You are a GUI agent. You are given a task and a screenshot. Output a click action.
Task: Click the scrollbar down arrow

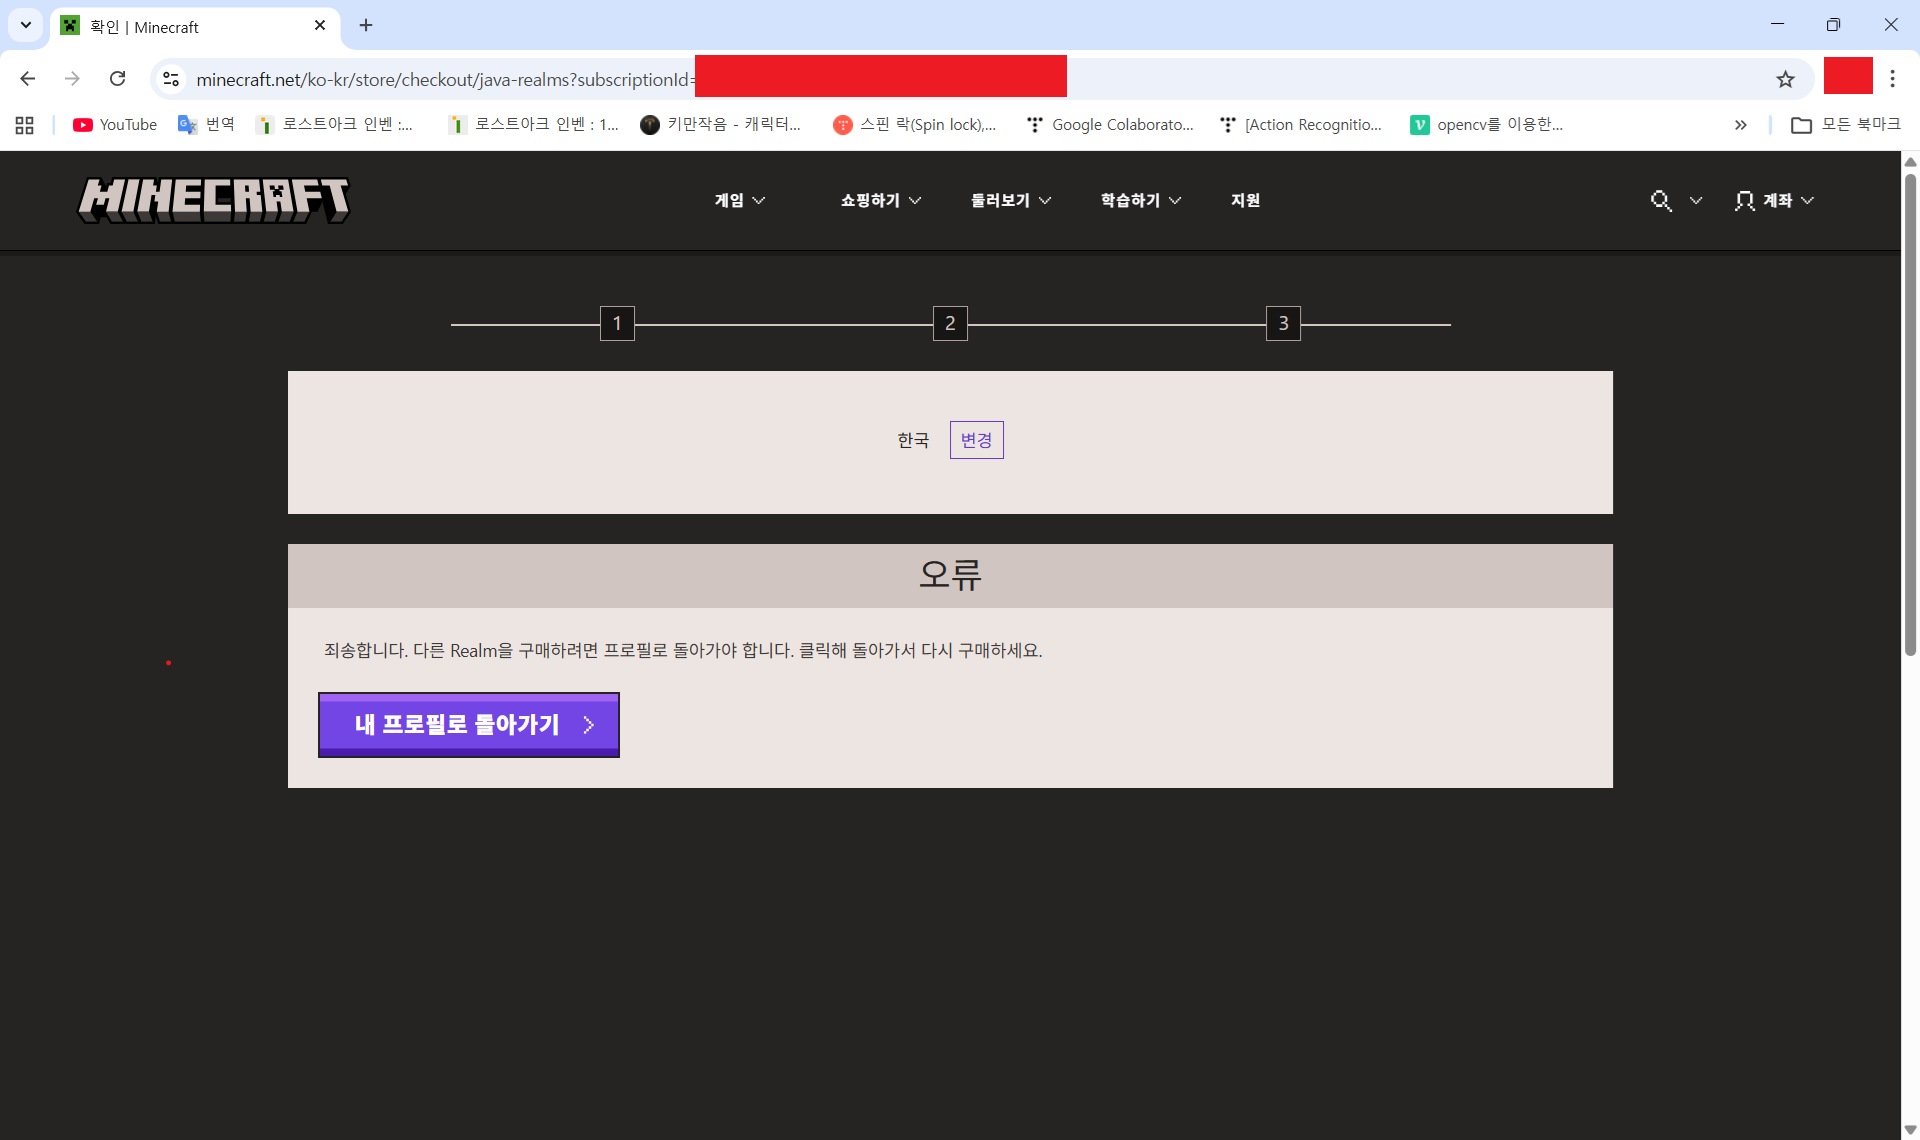[1910, 1130]
